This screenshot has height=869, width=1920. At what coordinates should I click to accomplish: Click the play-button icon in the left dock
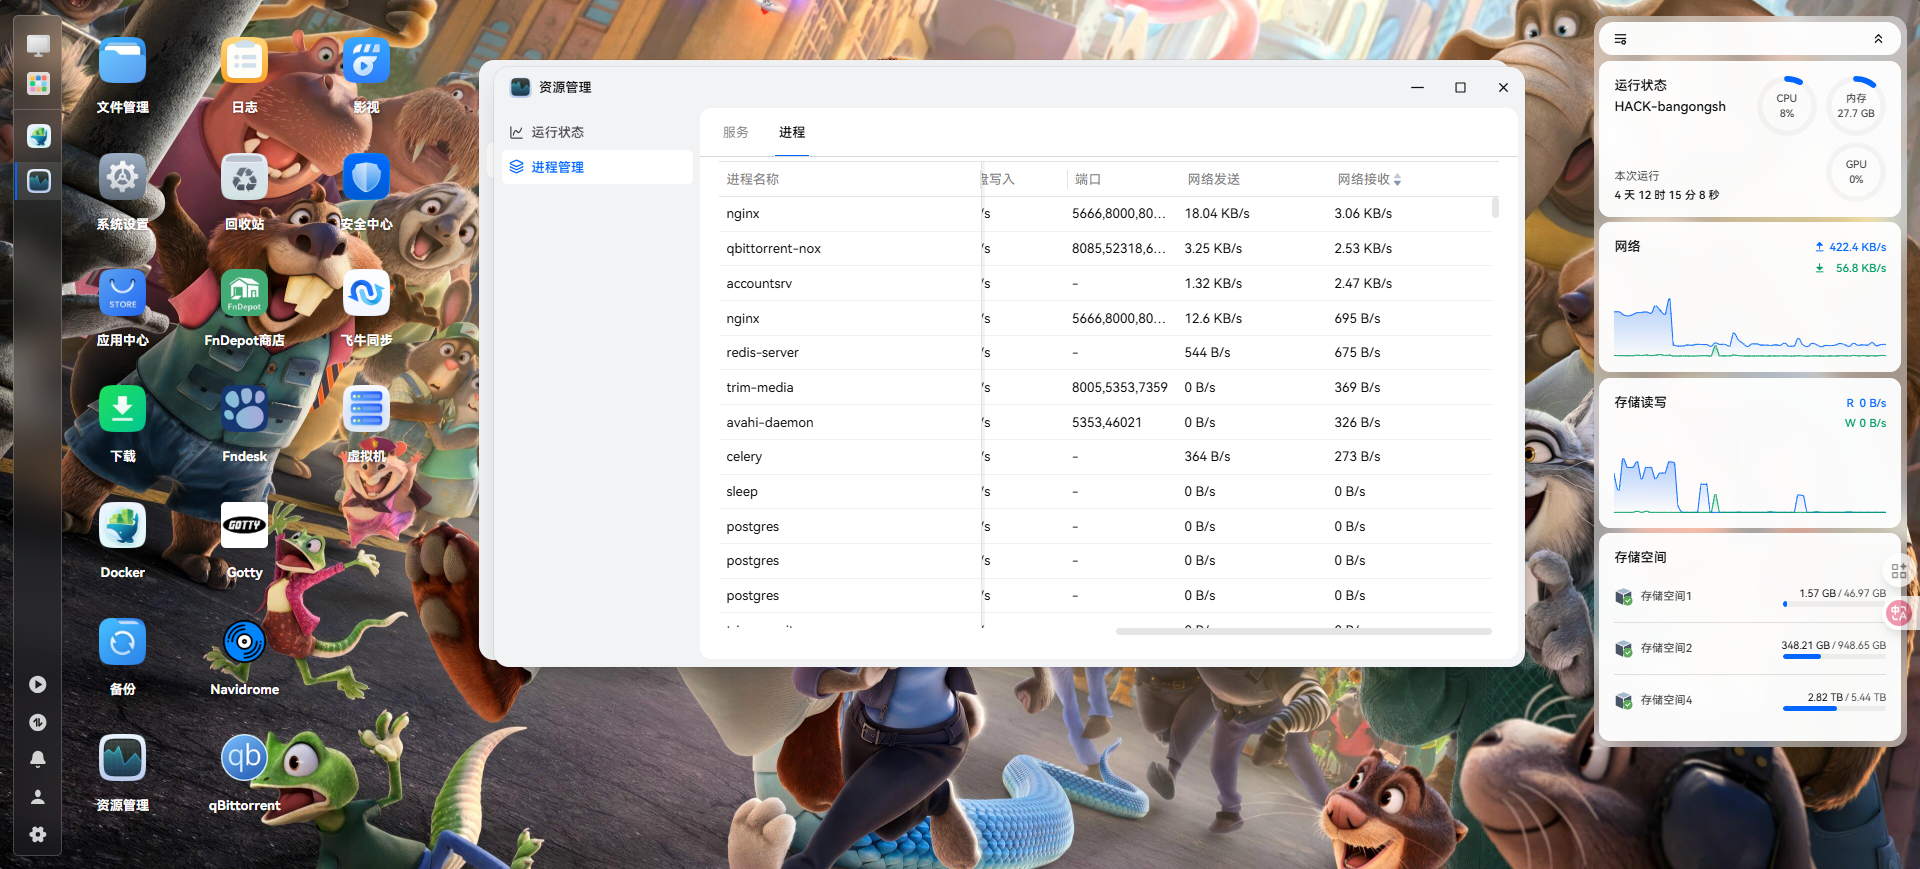pyautogui.click(x=38, y=685)
